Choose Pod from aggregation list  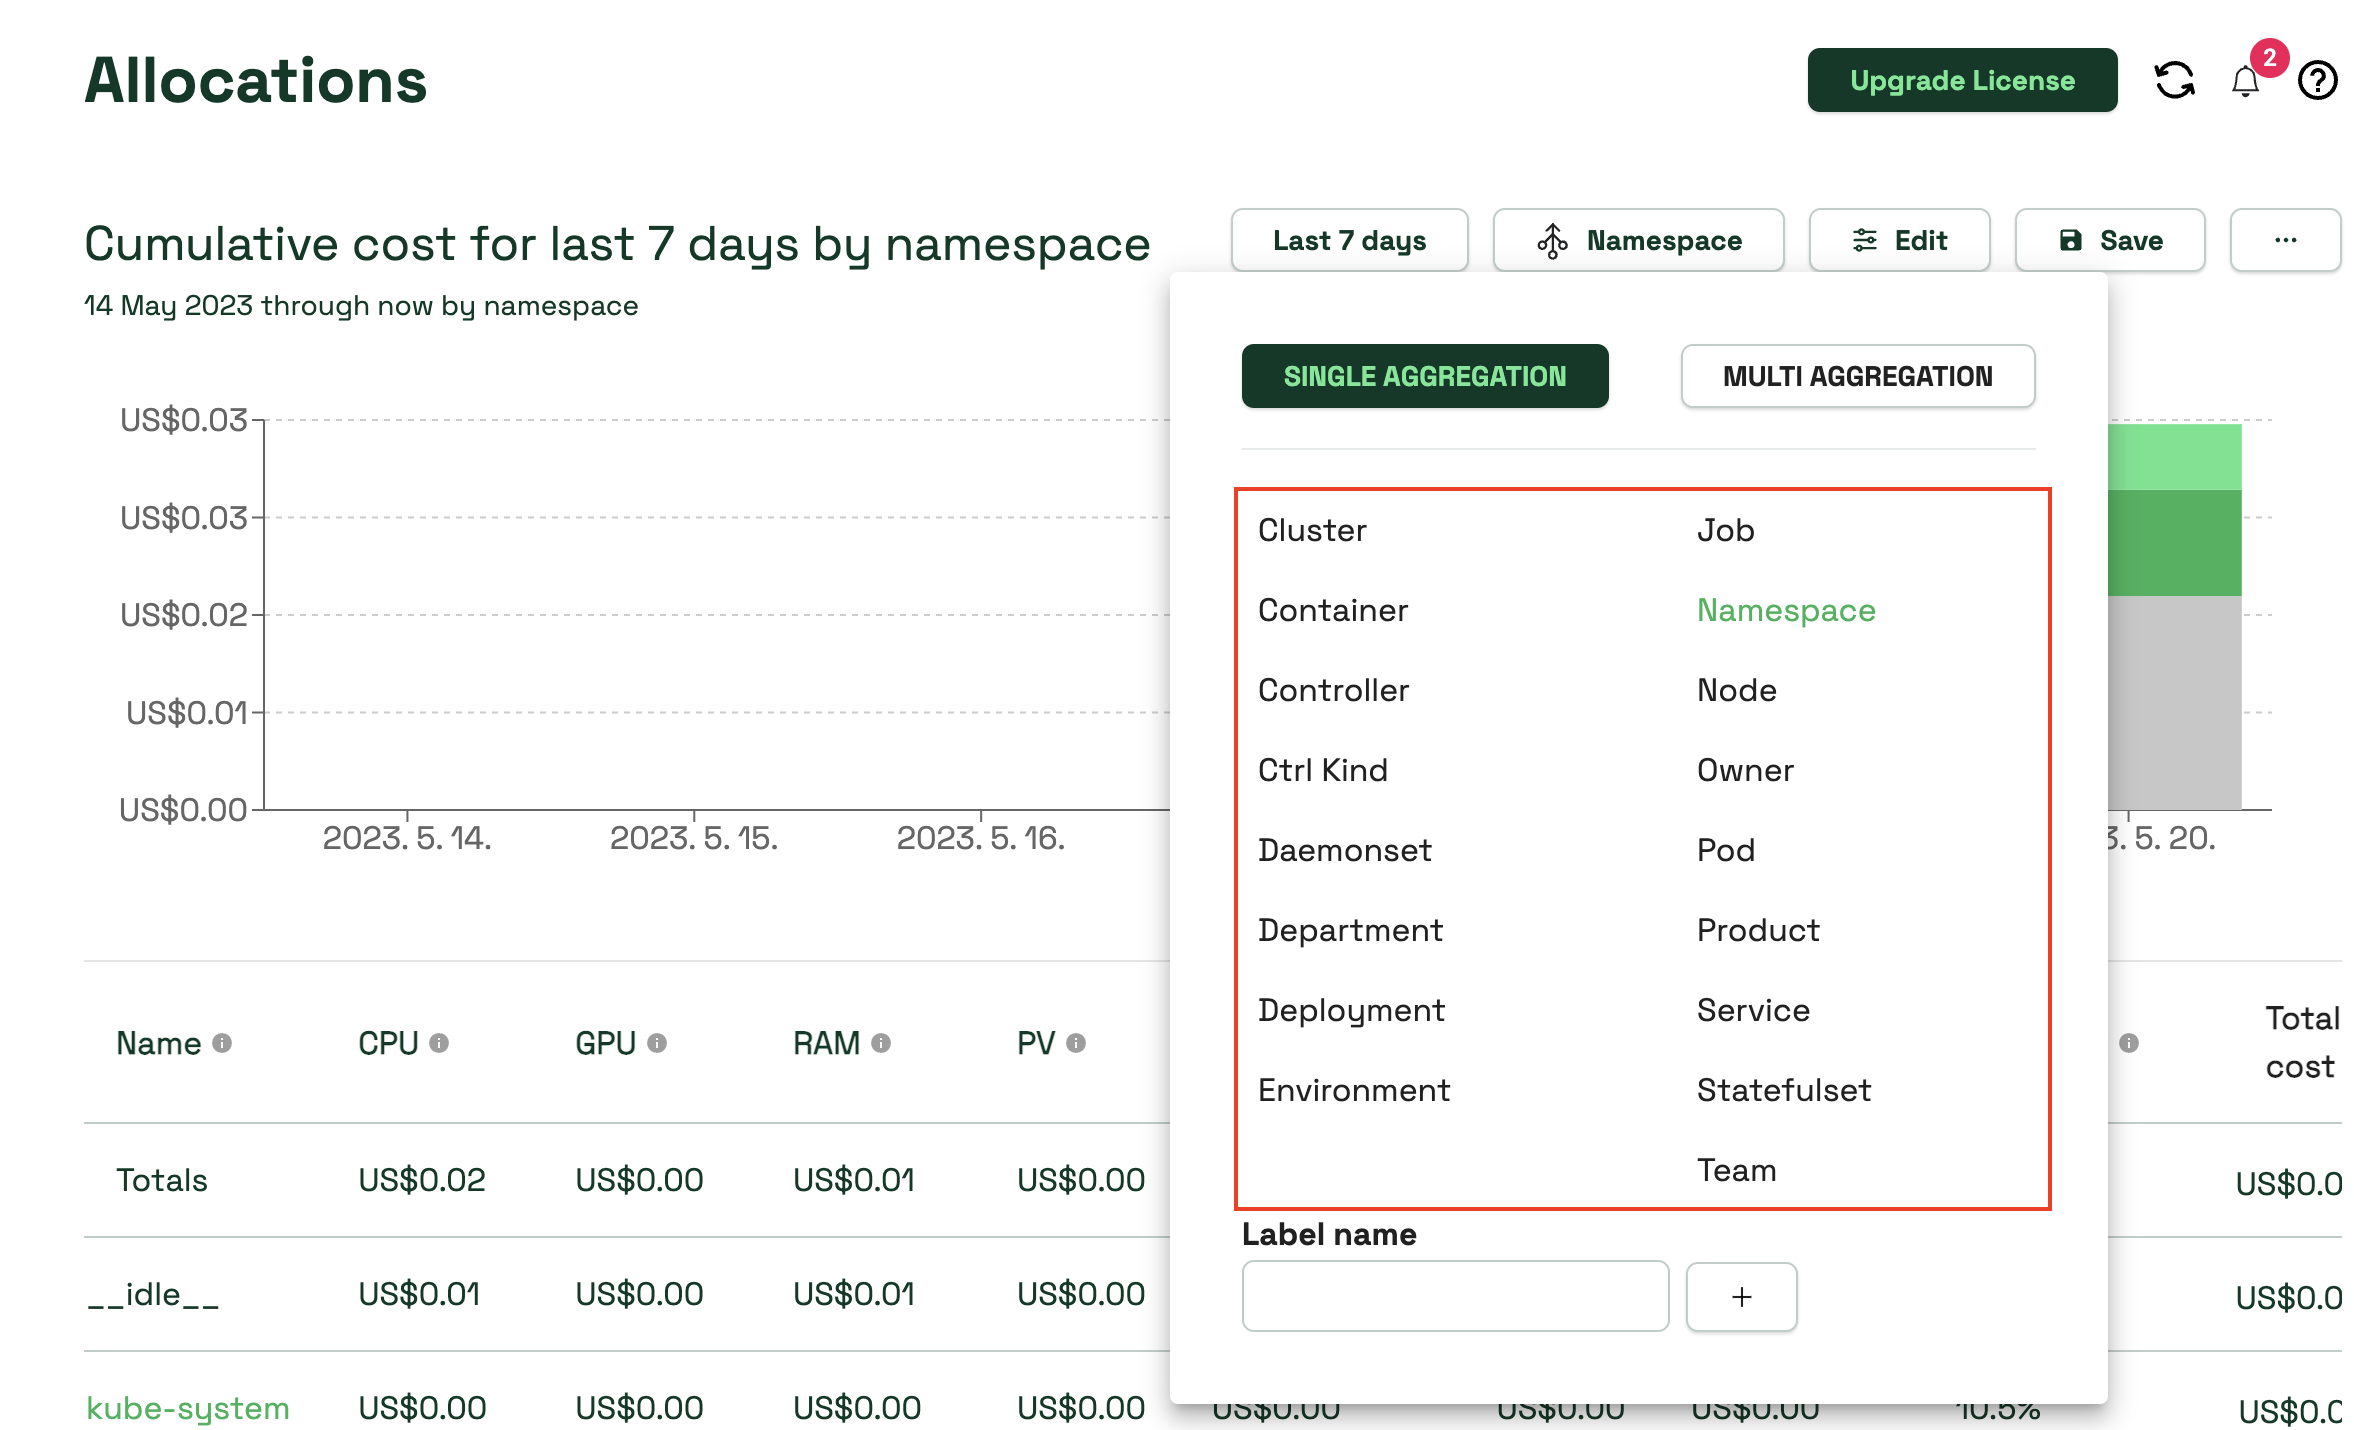[1726, 850]
